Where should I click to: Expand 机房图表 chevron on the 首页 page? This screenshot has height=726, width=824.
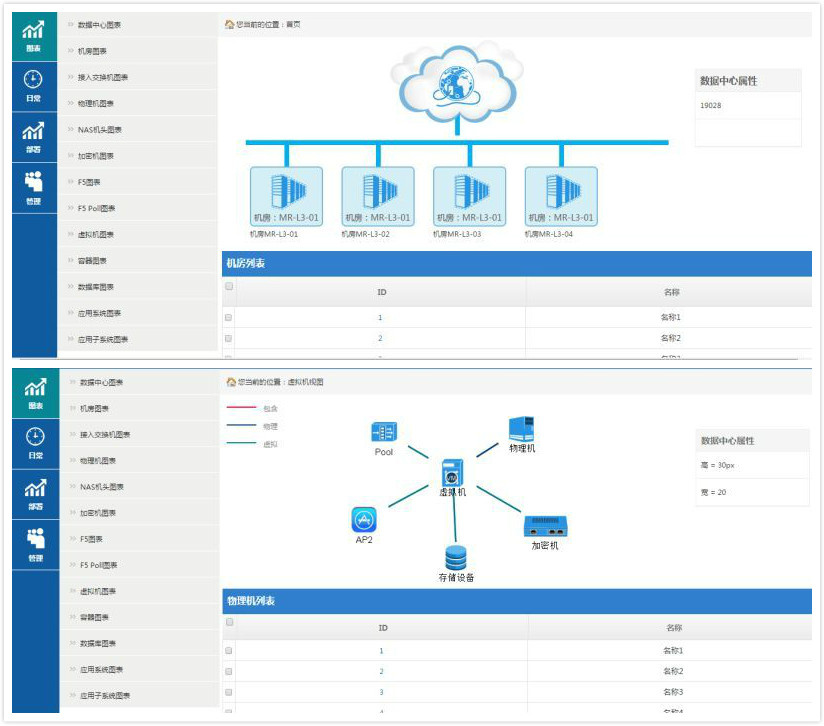[x=70, y=50]
